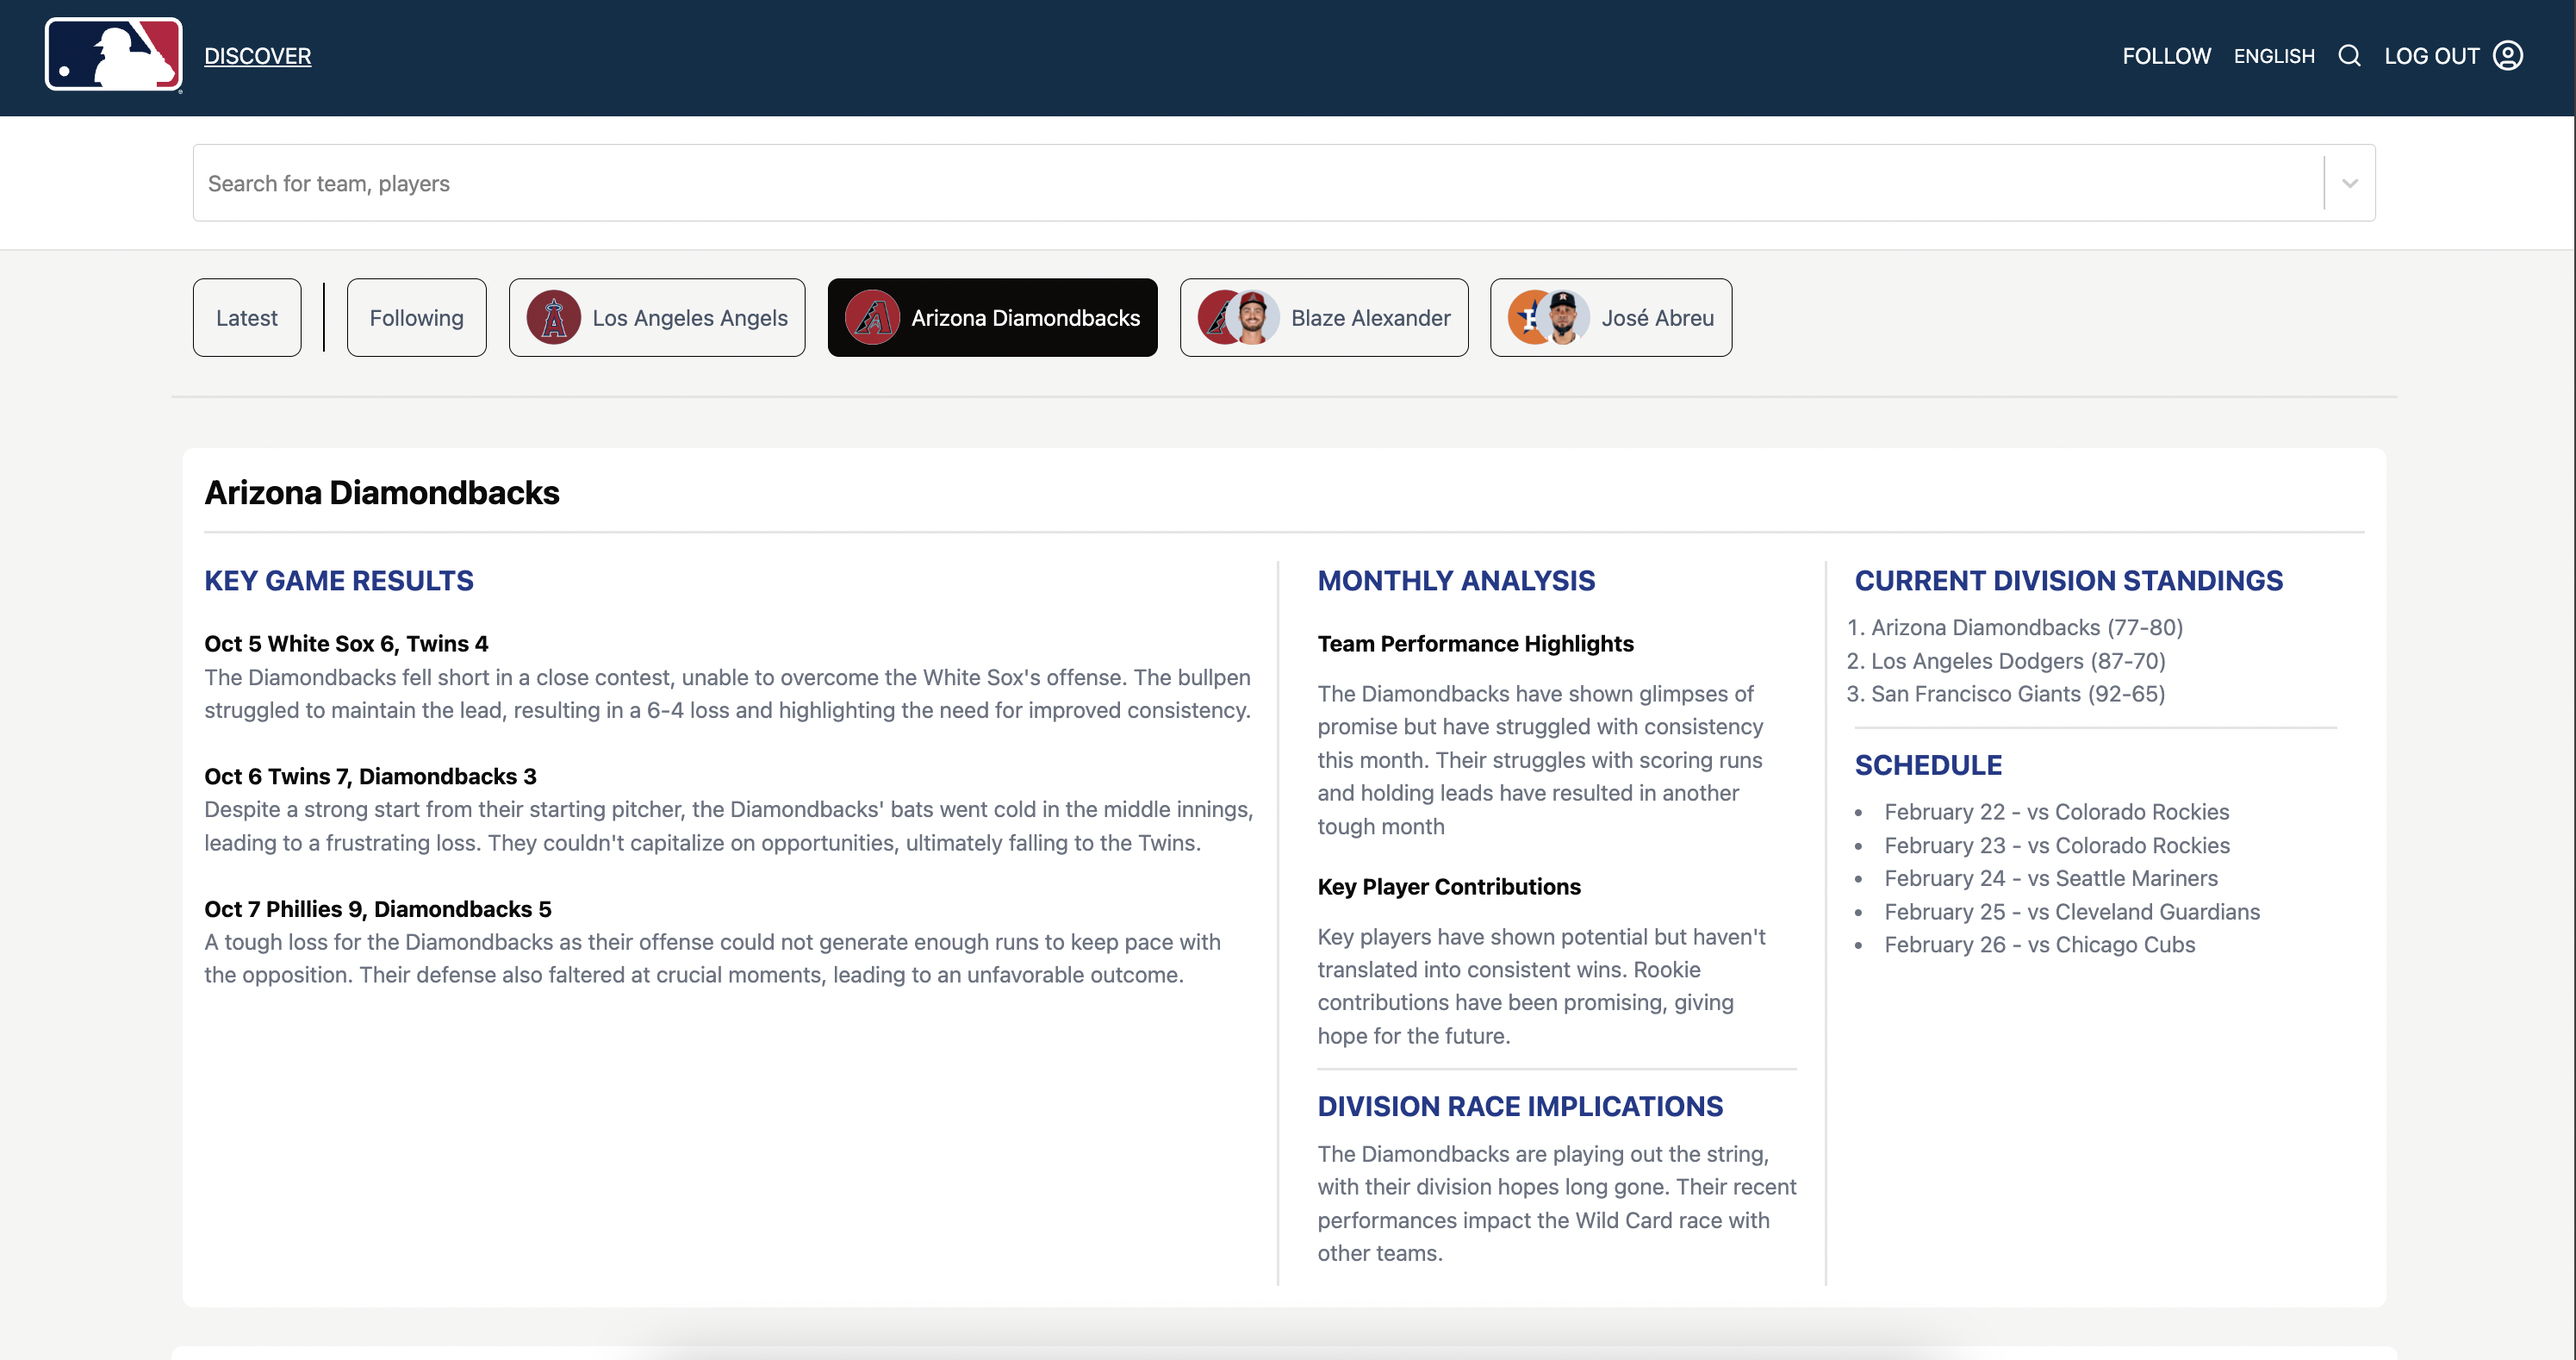Image resolution: width=2576 pixels, height=1360 pixels.
Task: Click the LOG OUT button
Action: [2431, 56]
